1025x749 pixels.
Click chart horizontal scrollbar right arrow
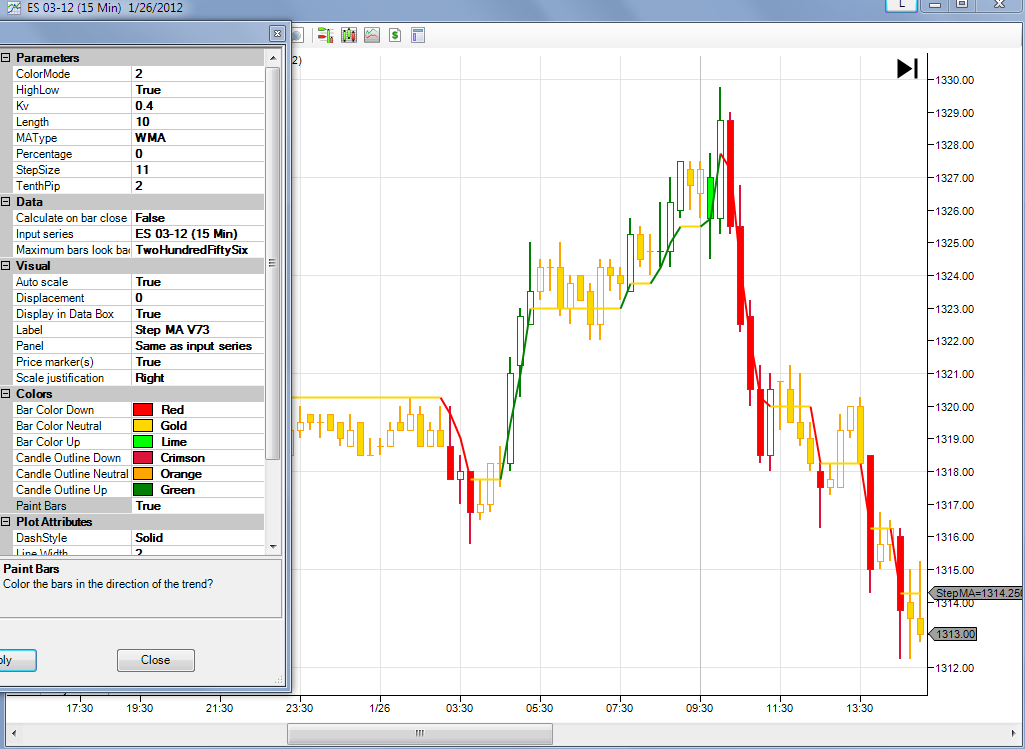(x=1014, y=733)
